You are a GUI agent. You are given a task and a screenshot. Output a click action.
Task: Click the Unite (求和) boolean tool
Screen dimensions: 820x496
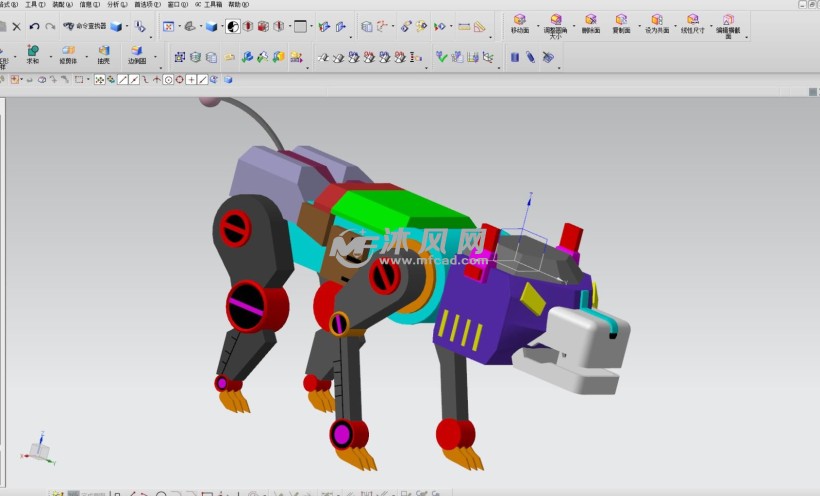pyautogui.click(x=33, y=54)
